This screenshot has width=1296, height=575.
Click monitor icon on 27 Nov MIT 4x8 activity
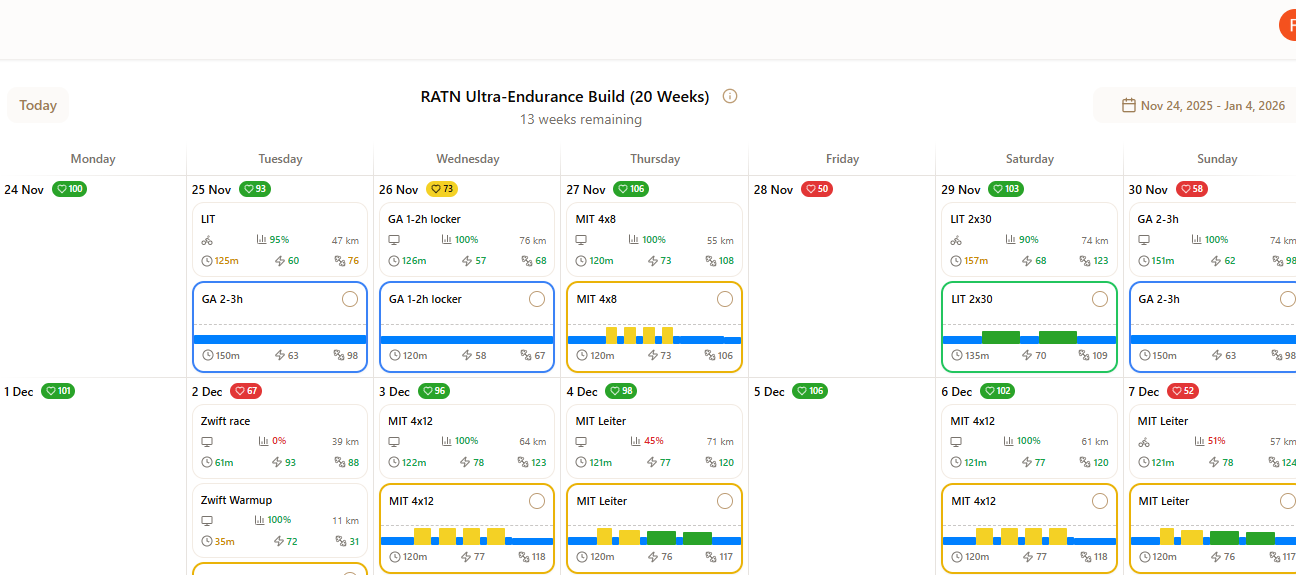(582, 240)
